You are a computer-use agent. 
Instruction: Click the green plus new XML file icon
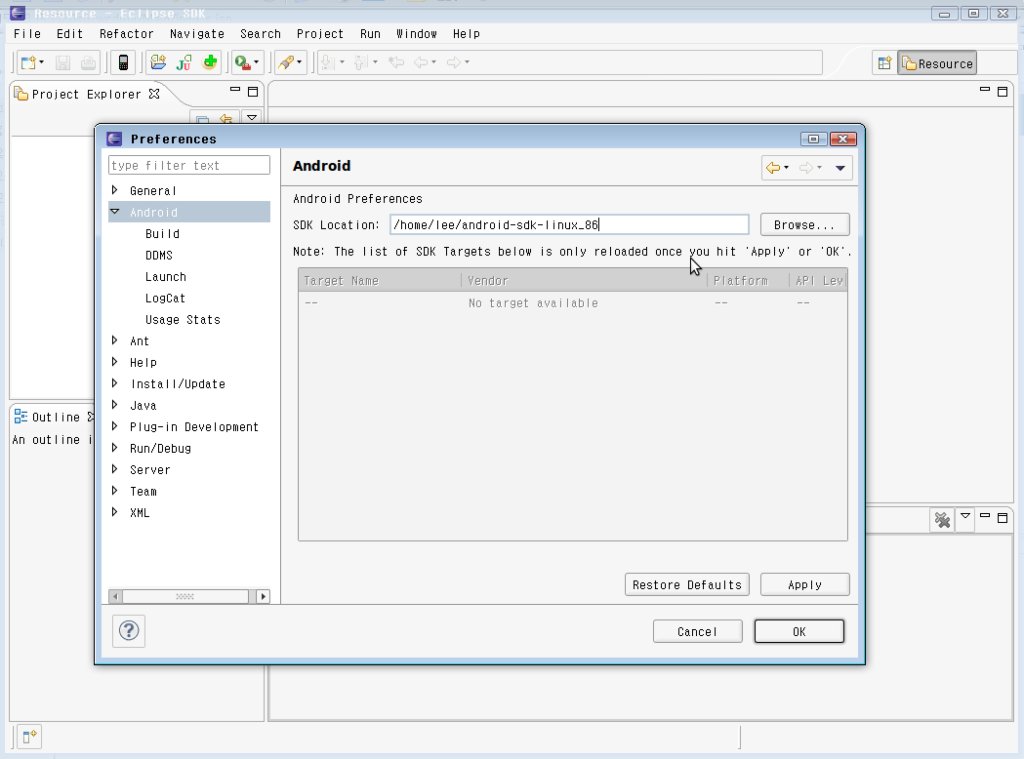click(210, 63)
